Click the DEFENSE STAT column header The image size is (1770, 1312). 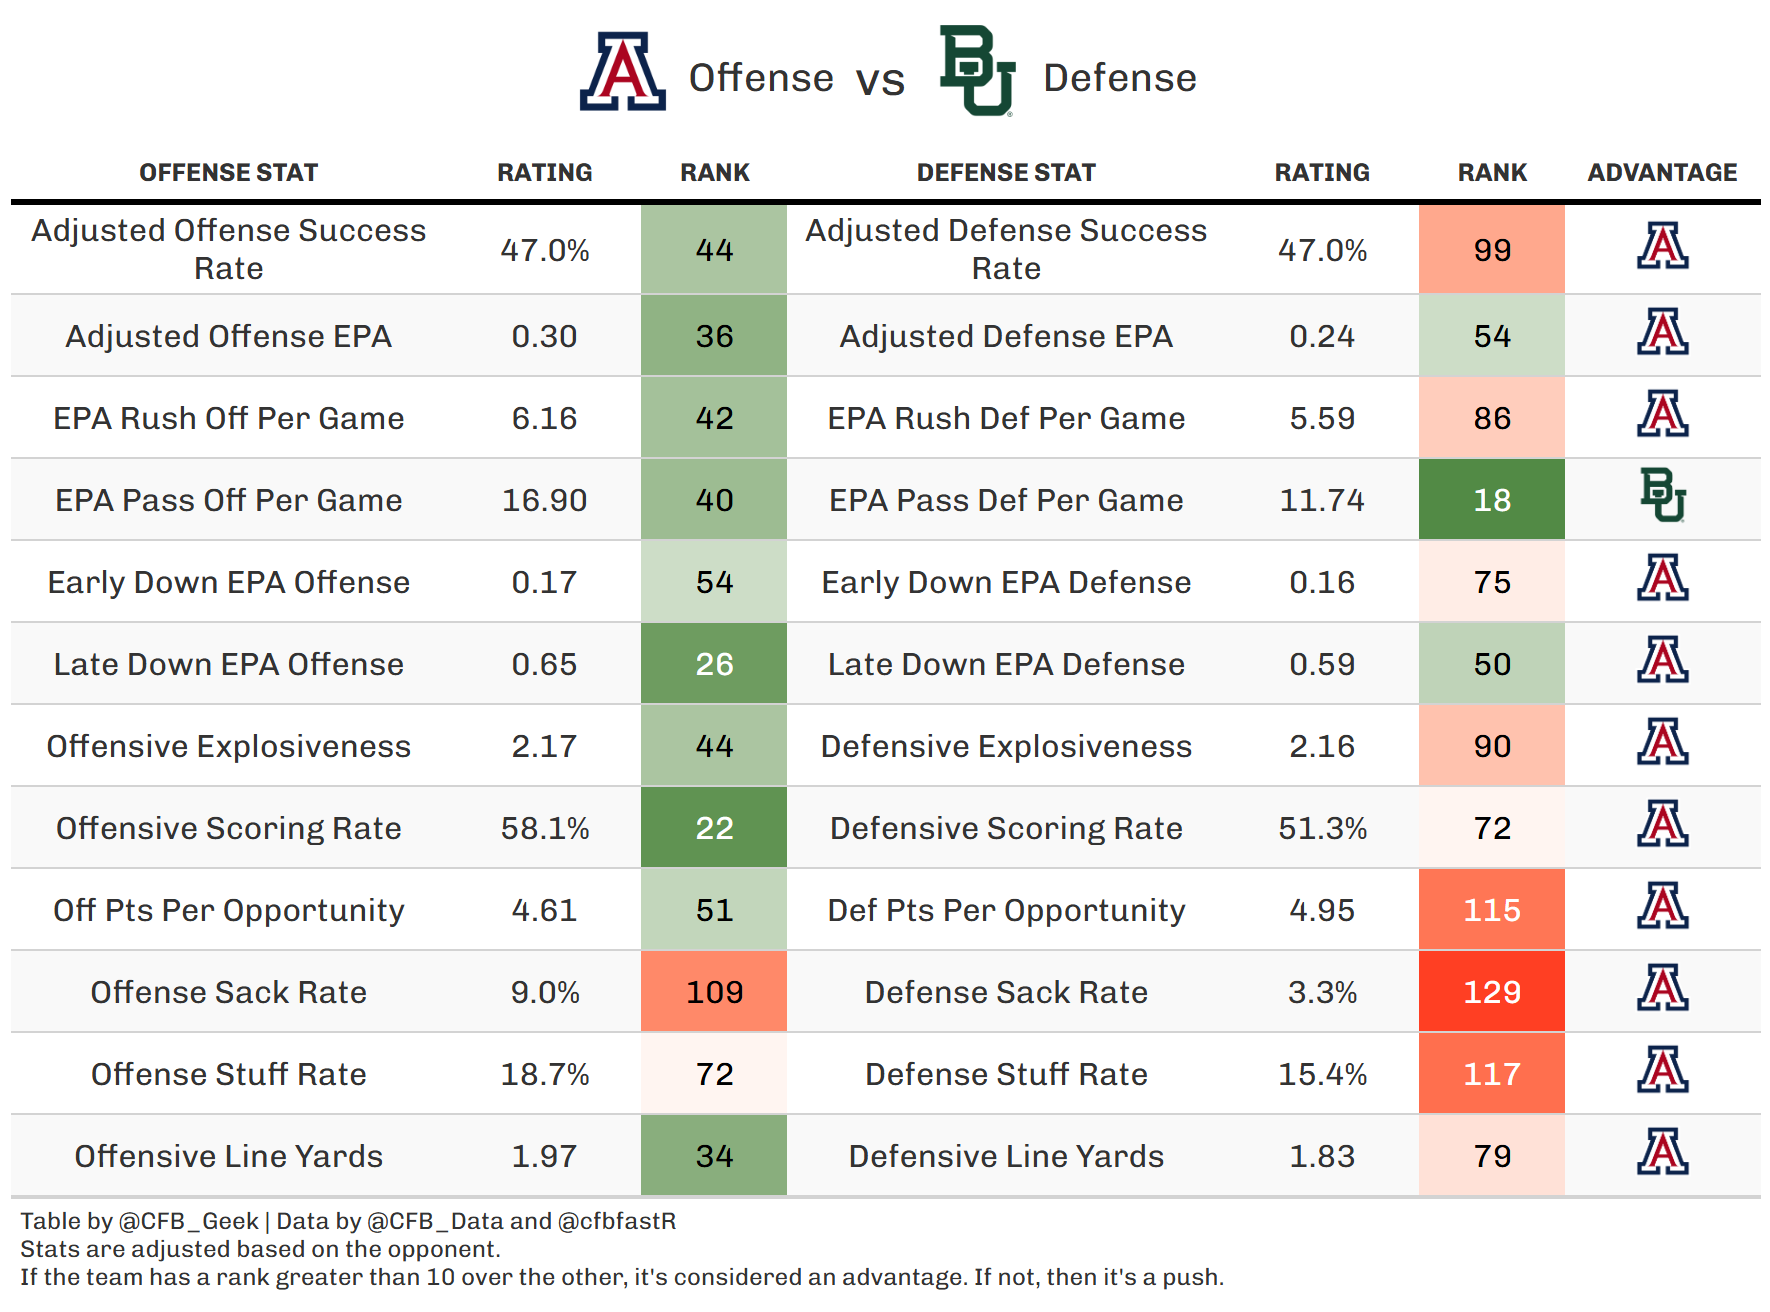(1006, 173)
